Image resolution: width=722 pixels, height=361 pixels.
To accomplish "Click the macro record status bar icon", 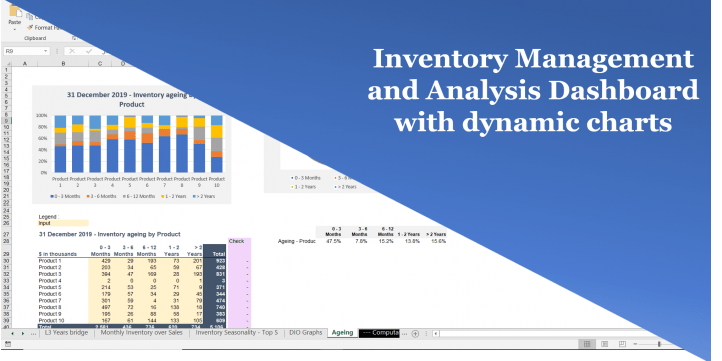I will 8,344.
